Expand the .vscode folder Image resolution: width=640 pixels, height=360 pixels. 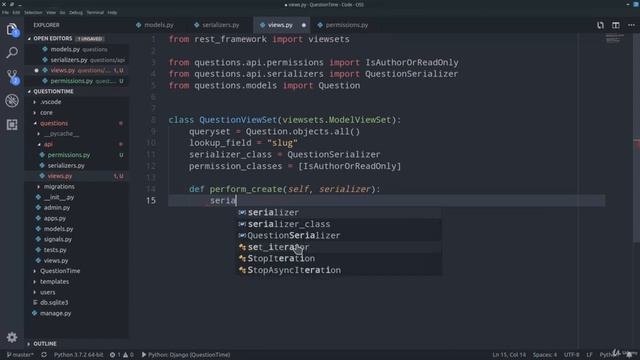[x=51, y=102]
